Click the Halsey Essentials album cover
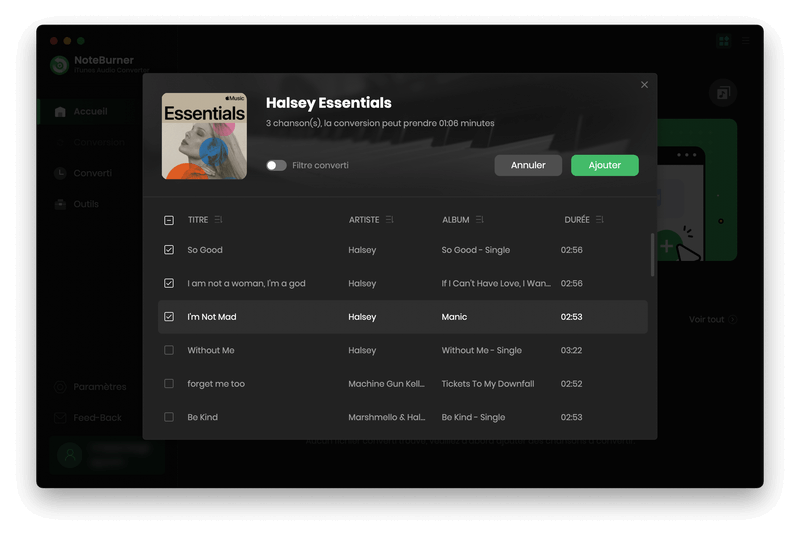This screenshot has height=536, width=800. [x=204, y=136]
